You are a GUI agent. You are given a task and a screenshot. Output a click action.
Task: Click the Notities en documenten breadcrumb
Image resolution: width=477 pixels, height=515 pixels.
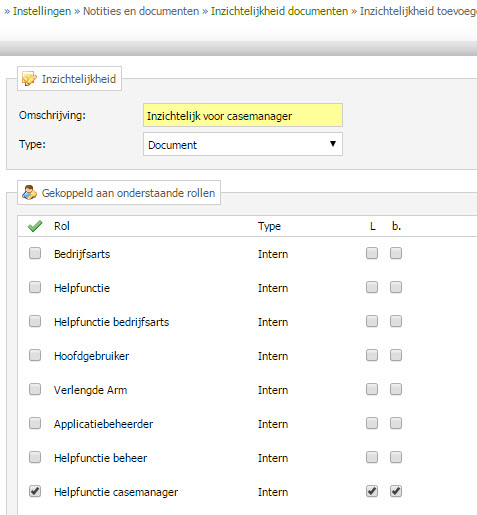(x=141, y=11)
